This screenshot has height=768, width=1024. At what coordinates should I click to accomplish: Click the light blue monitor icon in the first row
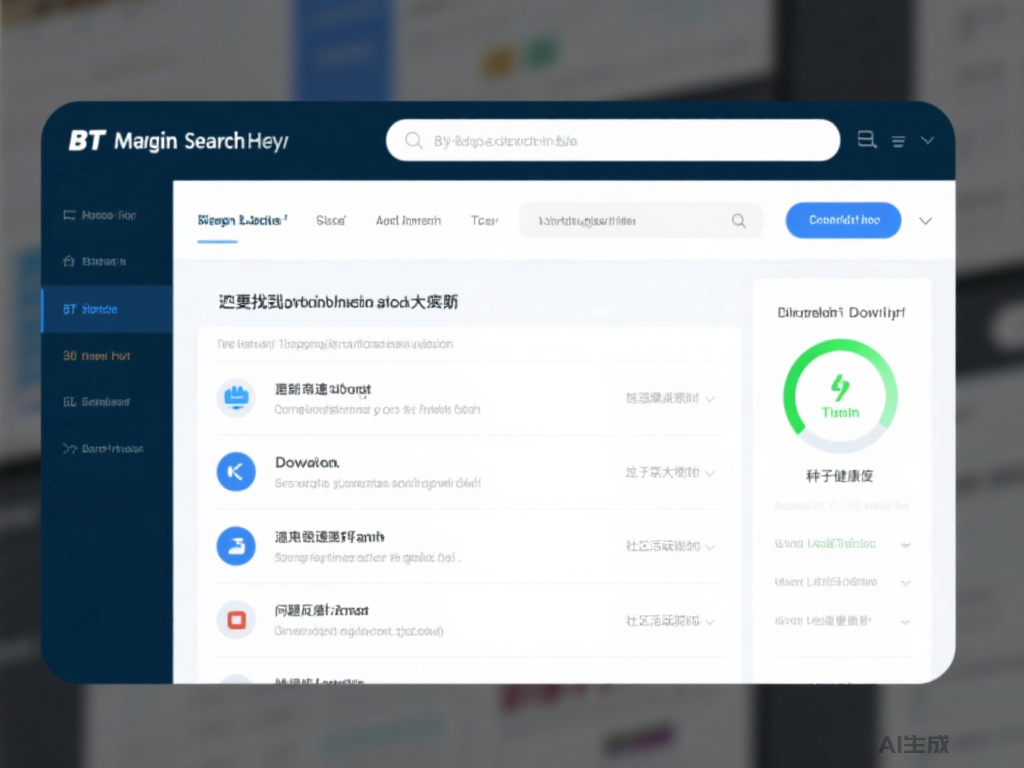pos(236,398)
